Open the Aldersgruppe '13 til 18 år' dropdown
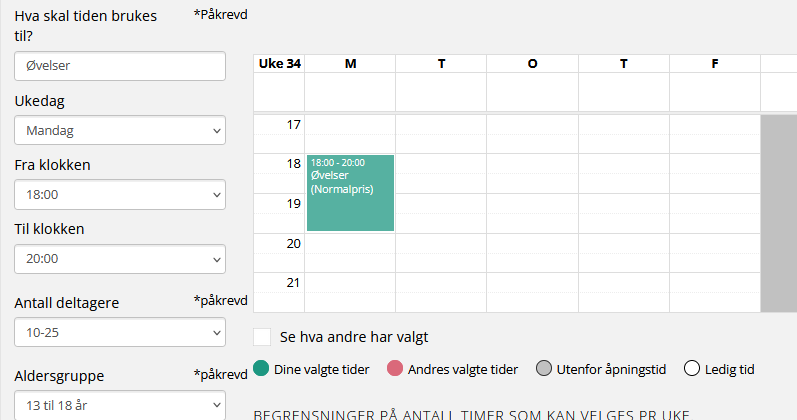The width and height of the screenshot is (797, 420). 120,405
